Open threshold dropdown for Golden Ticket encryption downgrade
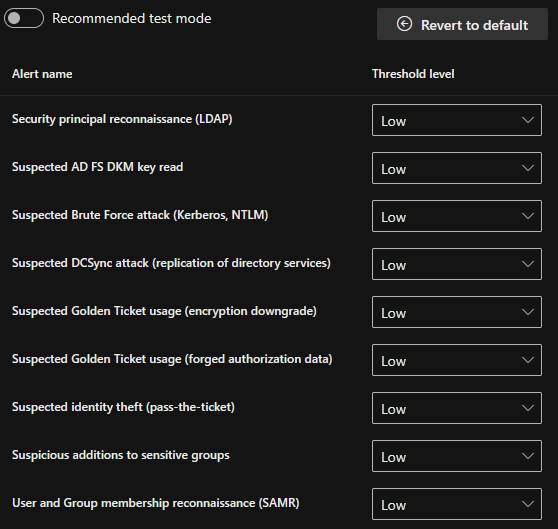The image size is (558, 529). [457, 312]
